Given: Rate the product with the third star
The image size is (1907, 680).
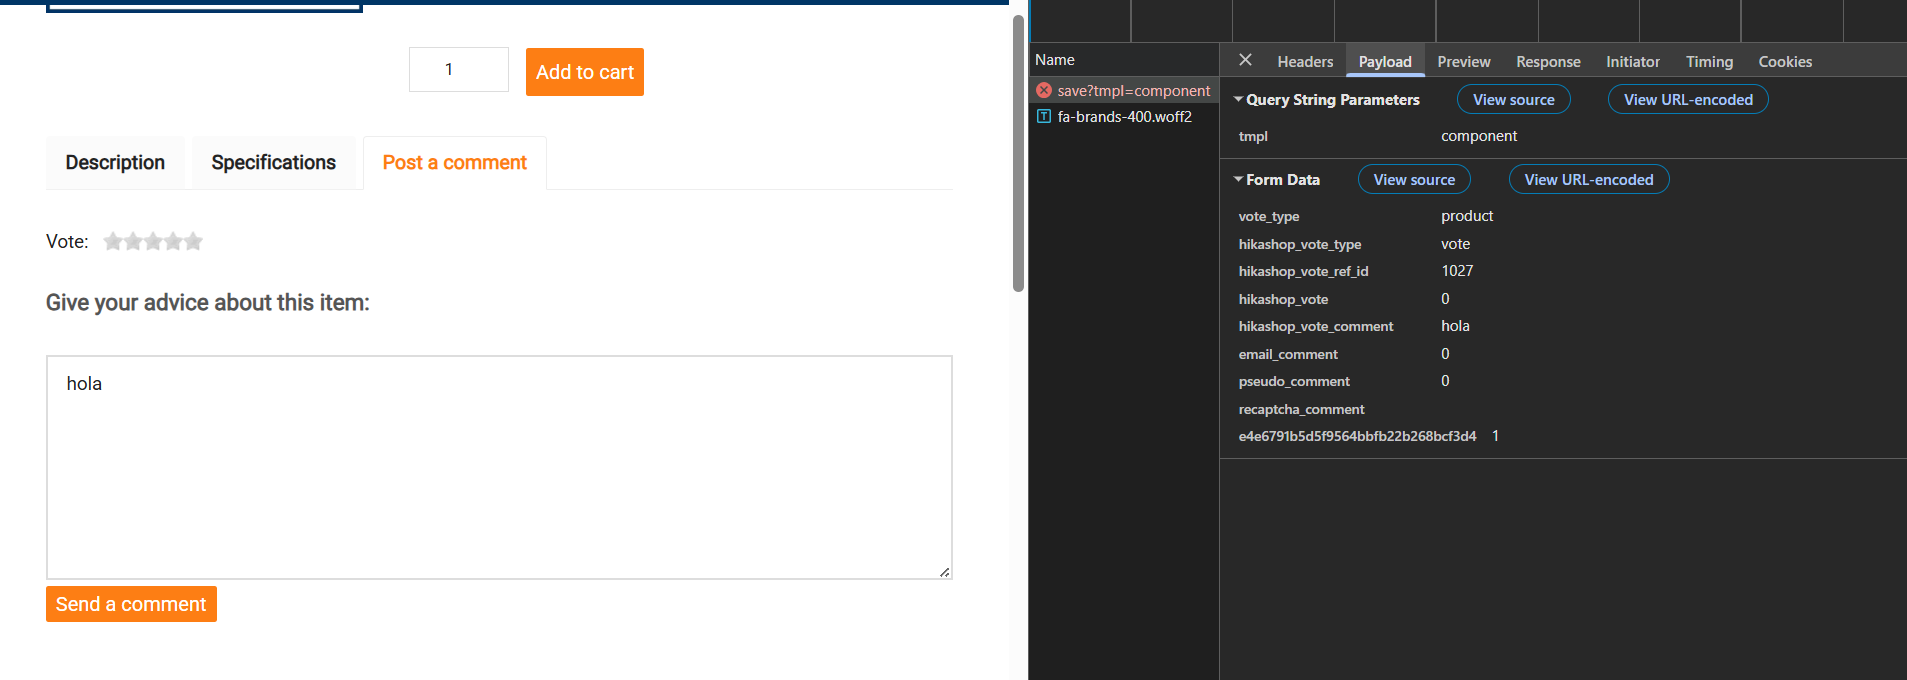Looking at the screenshot, I should tap(153, 241).
